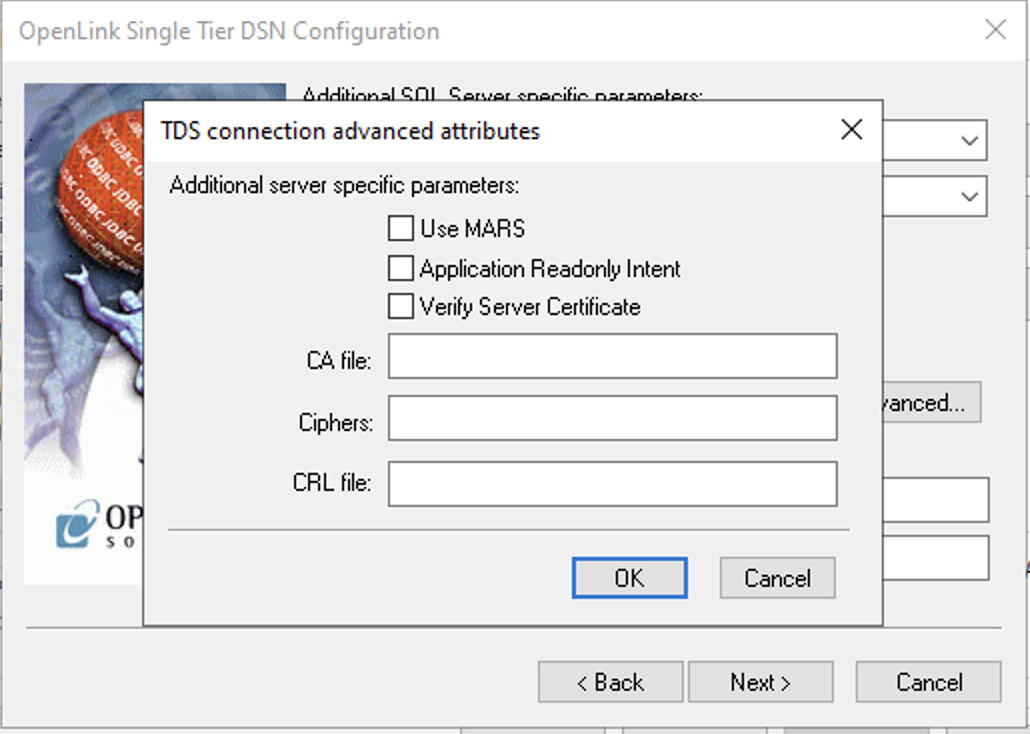Go Back in the DSN wizard

(x=610, y=681)
